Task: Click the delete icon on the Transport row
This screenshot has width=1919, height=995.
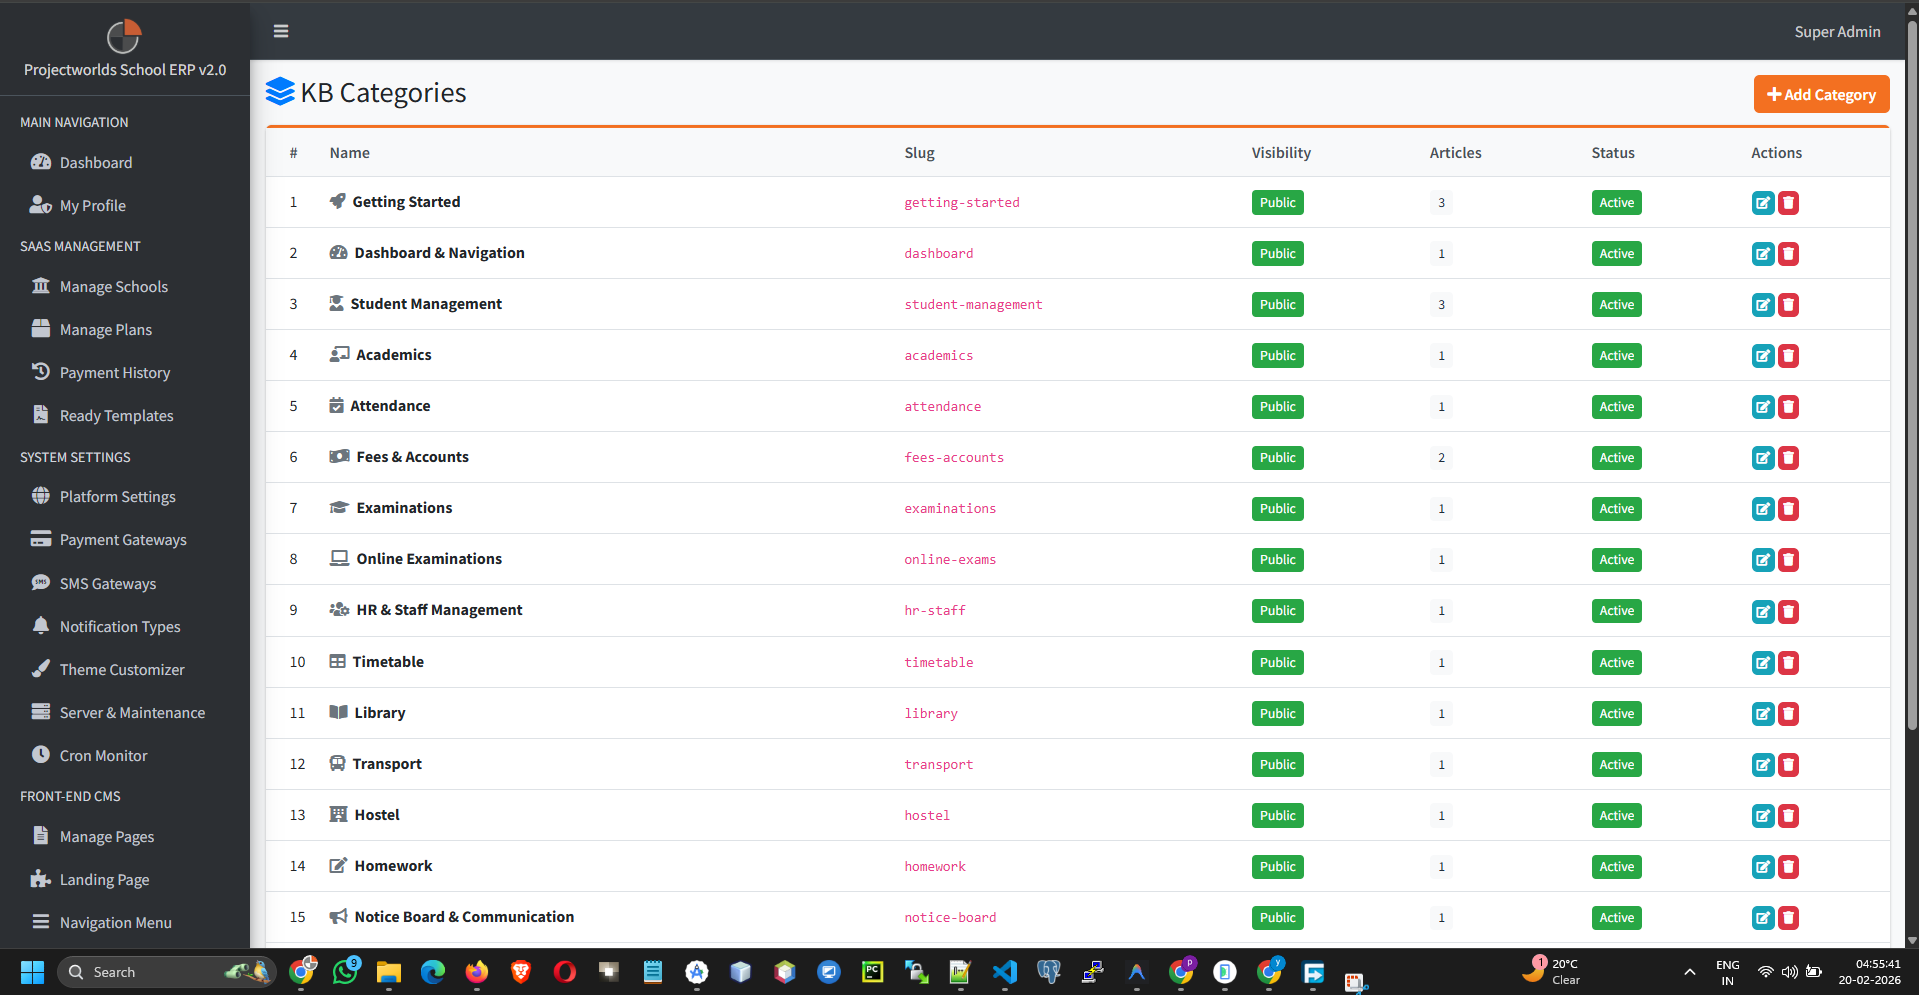Action: coord(1789,764)
